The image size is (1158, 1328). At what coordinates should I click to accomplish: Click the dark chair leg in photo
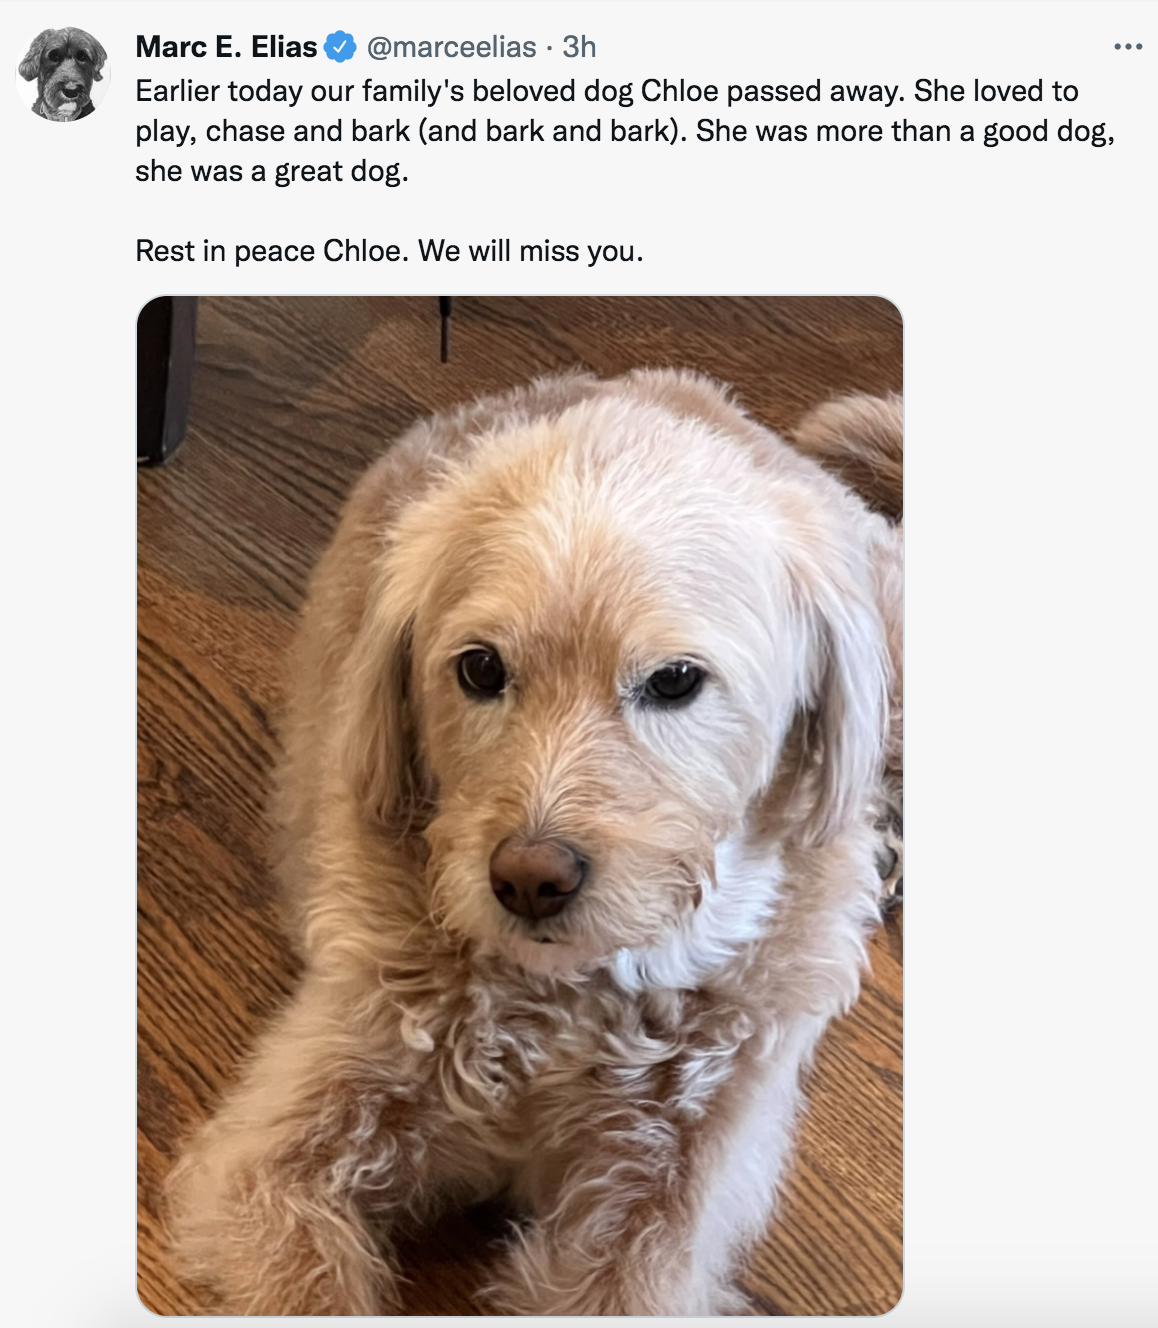point(165,378)
